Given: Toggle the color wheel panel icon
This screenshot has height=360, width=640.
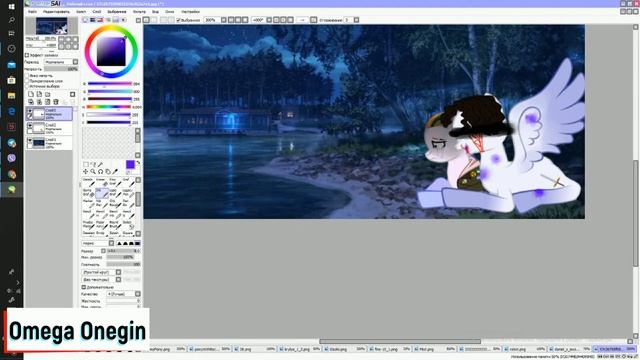Looking at the screenshot, I should click(85, 20).
